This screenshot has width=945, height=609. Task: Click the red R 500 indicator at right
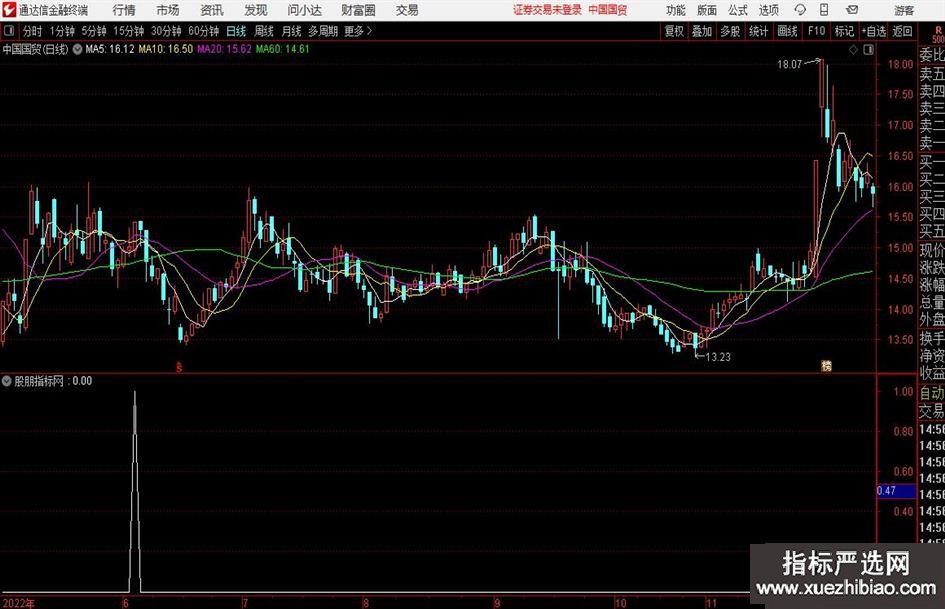(x=938, y=34)
